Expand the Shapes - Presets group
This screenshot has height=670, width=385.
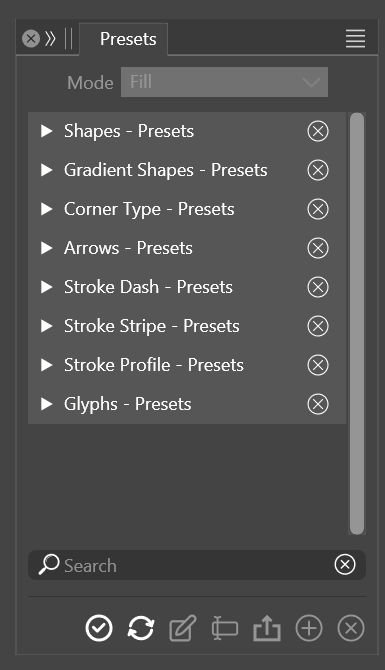tap(46, 131)
